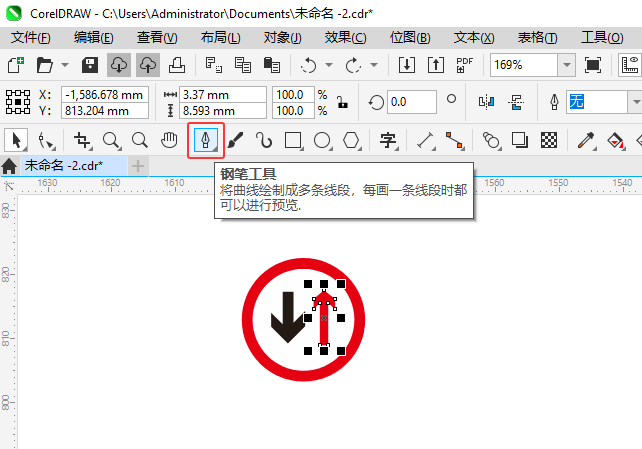Click the X position field
This screenshot has height=449, width=642.
pyautogui.click(x=105, y=95)
